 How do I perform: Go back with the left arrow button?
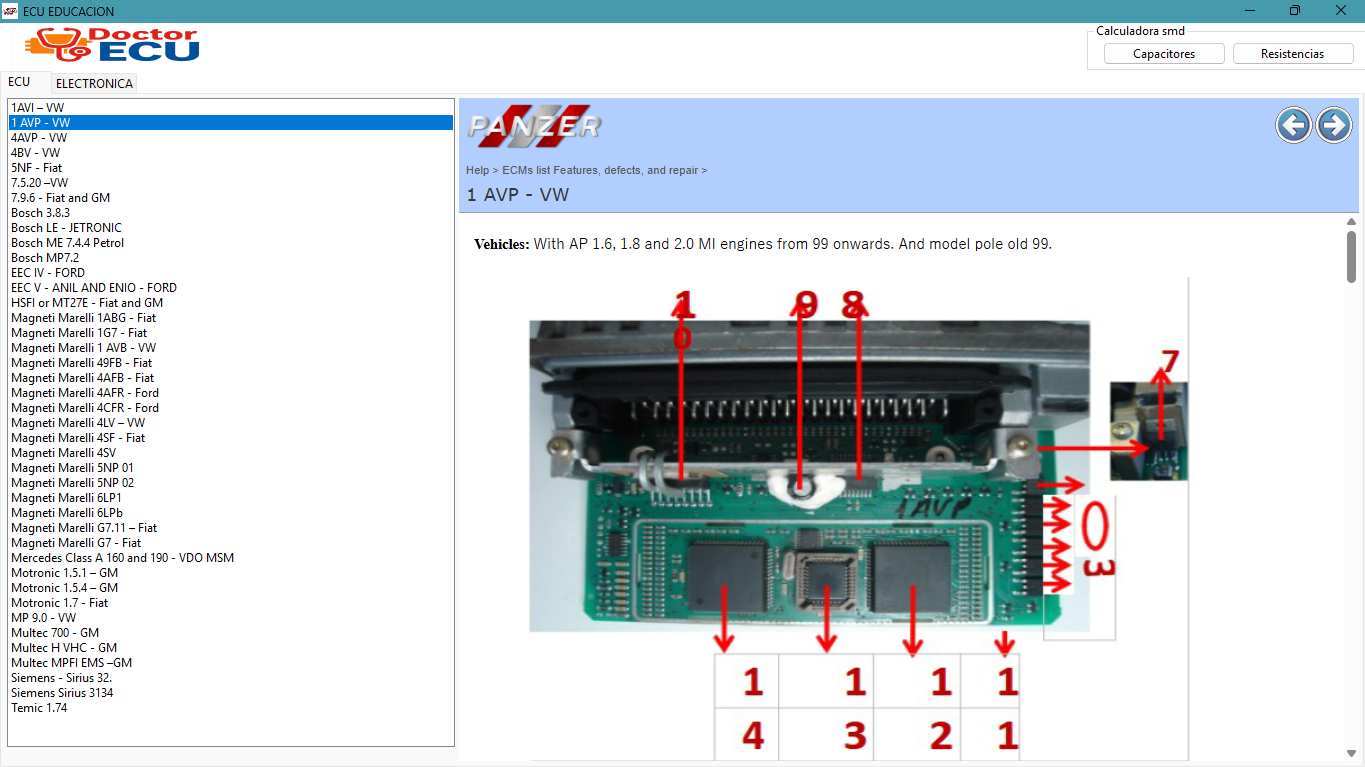coord(1294,125)
